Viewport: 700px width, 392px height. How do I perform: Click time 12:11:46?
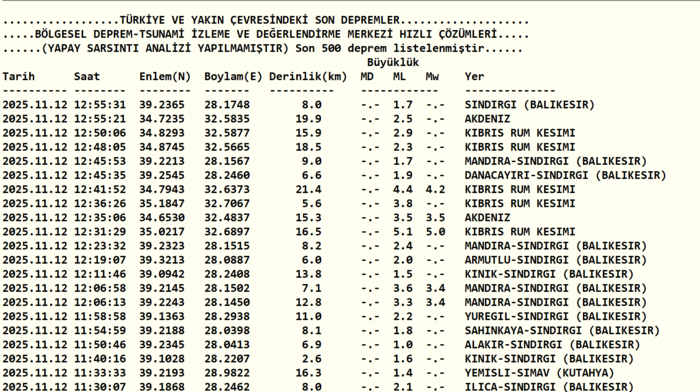(x=100, y=274)
